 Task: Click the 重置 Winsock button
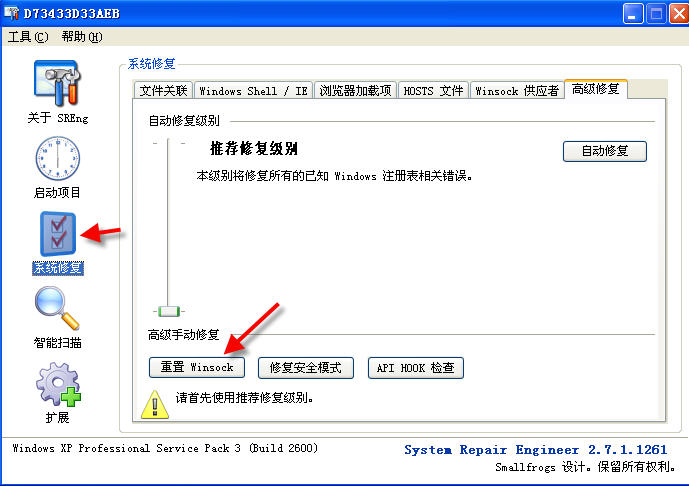(197, 367)
